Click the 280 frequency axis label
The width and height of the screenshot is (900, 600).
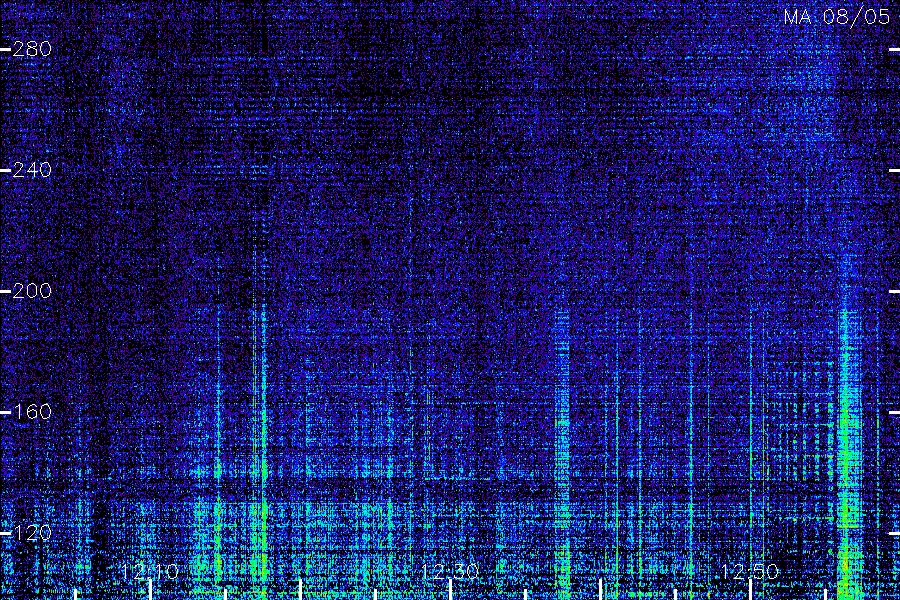coord(32,49)
